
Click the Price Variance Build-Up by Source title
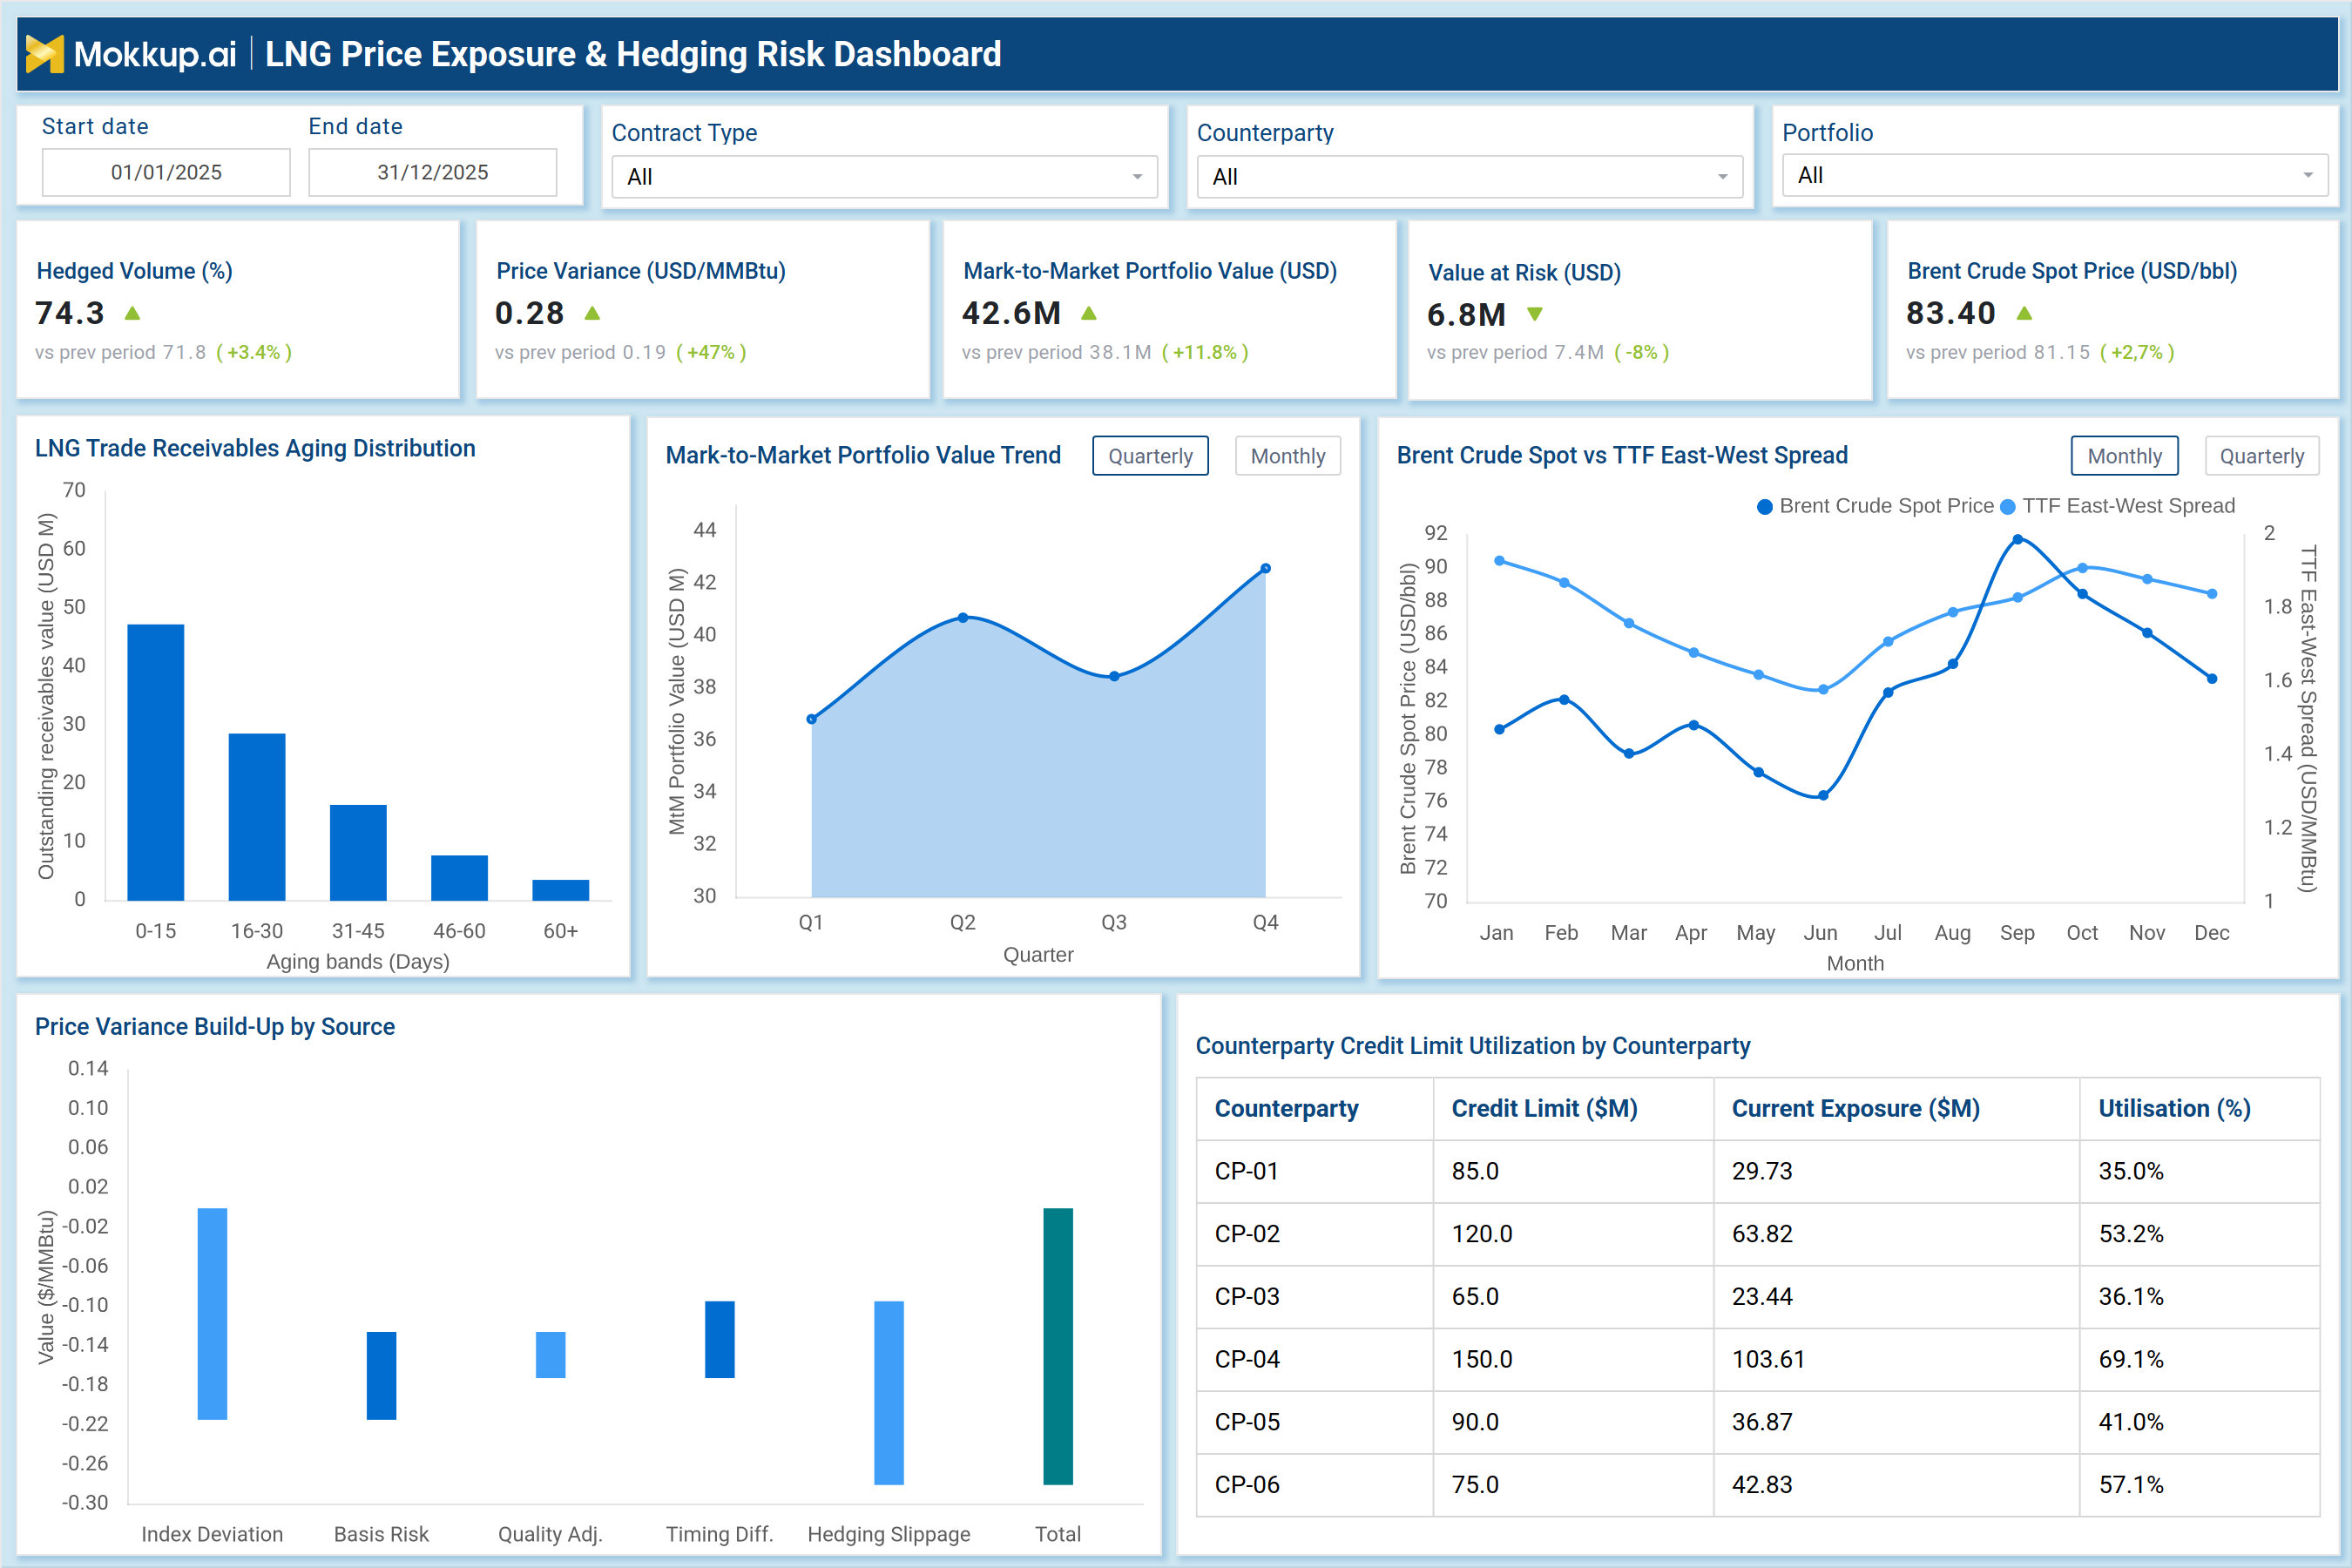pyautogui.click(x=215, y=1027)
